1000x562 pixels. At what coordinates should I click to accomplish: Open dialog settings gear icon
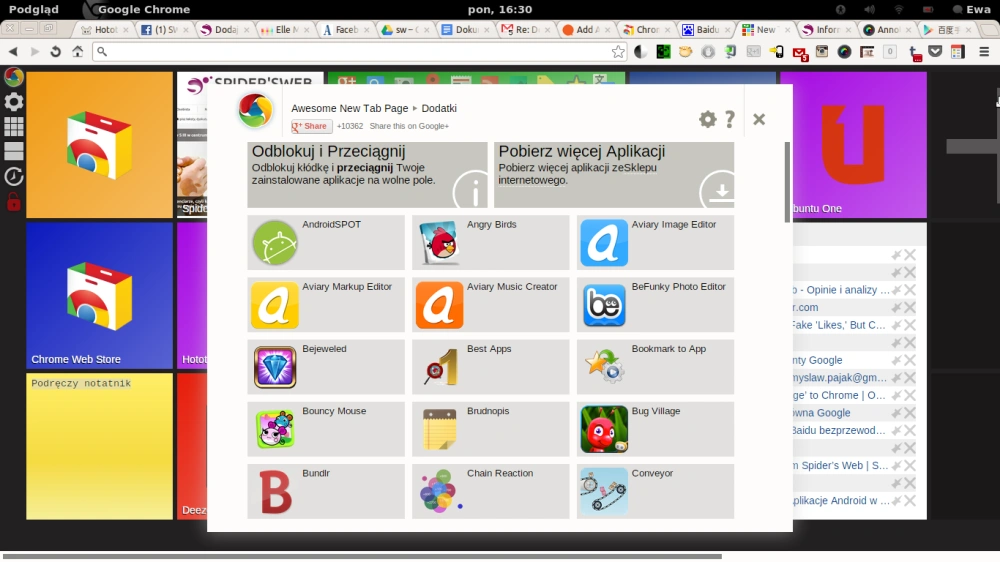tap(707, 119)
